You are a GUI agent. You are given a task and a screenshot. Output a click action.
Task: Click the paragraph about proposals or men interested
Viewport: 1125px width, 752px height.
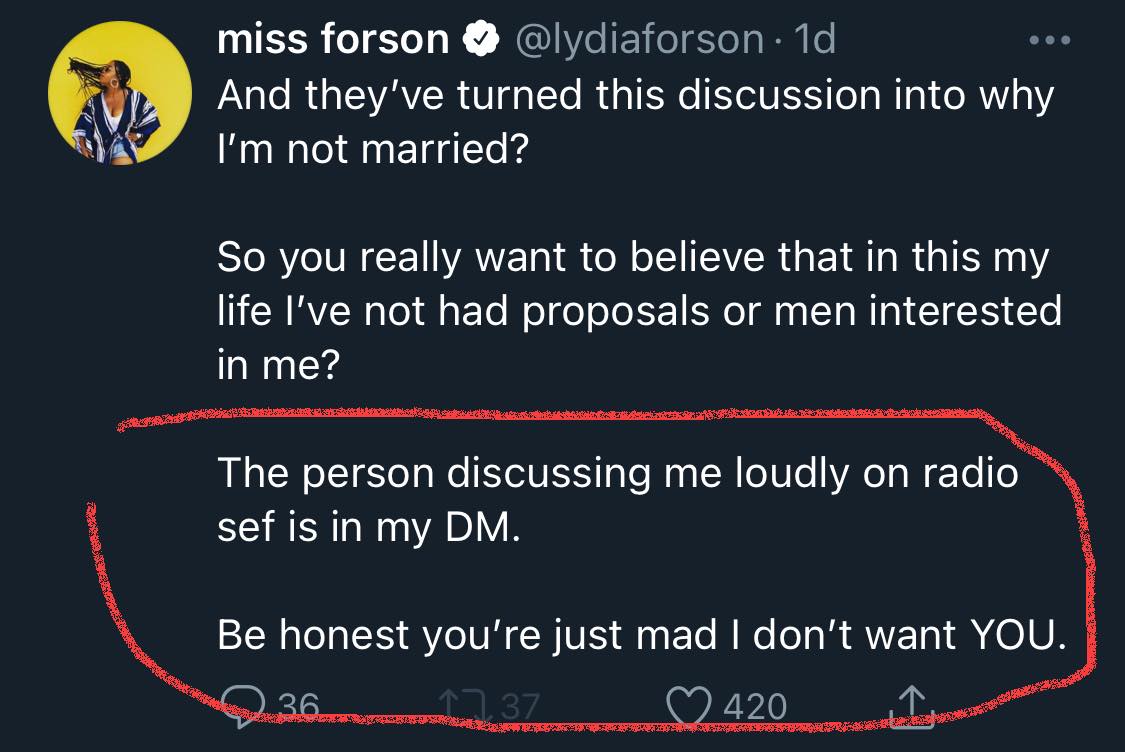639,313
